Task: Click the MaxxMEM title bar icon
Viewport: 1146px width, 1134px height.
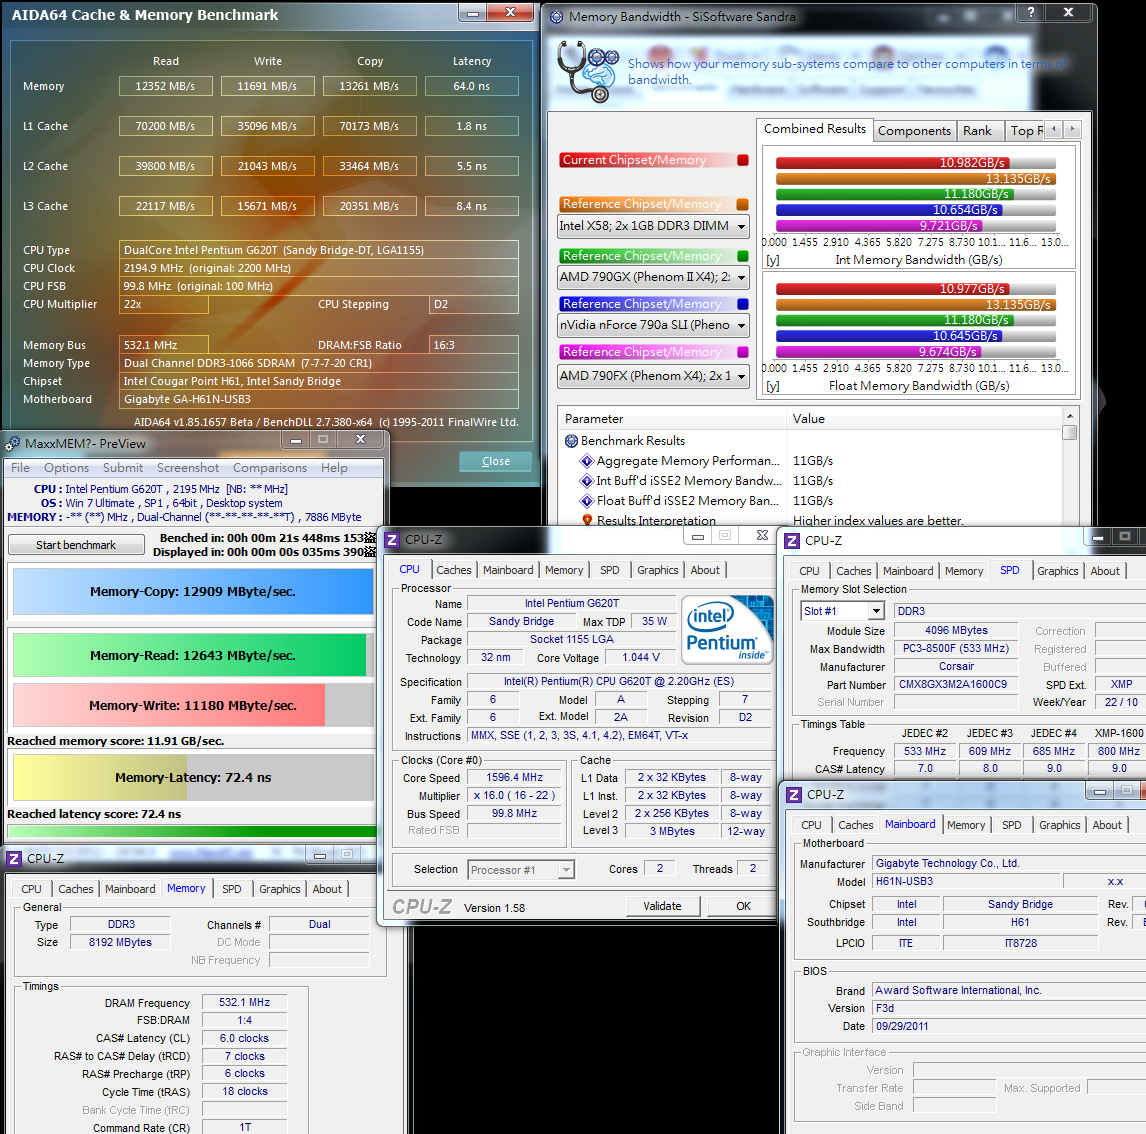Action: (12, 444)
